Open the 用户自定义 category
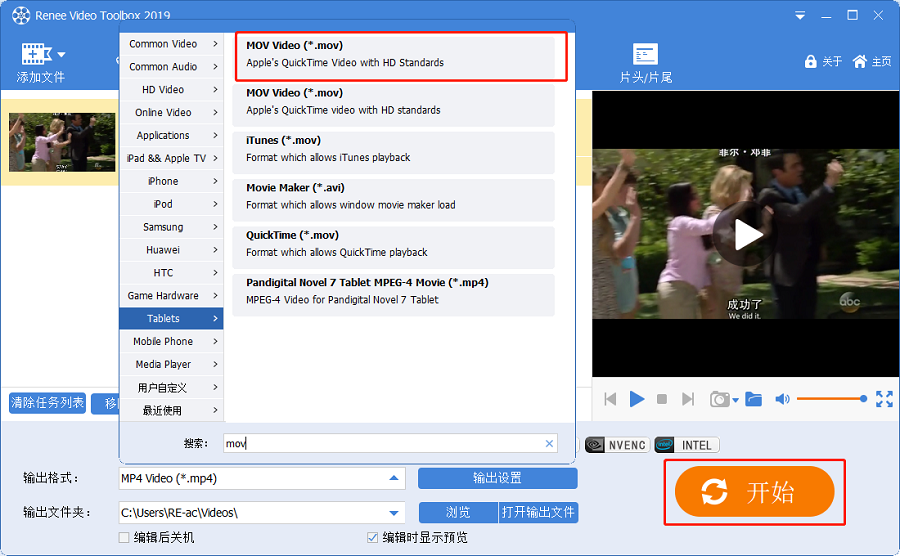This screenshot has height=556, width=900. pyautogui.click(x=172, y=388)
